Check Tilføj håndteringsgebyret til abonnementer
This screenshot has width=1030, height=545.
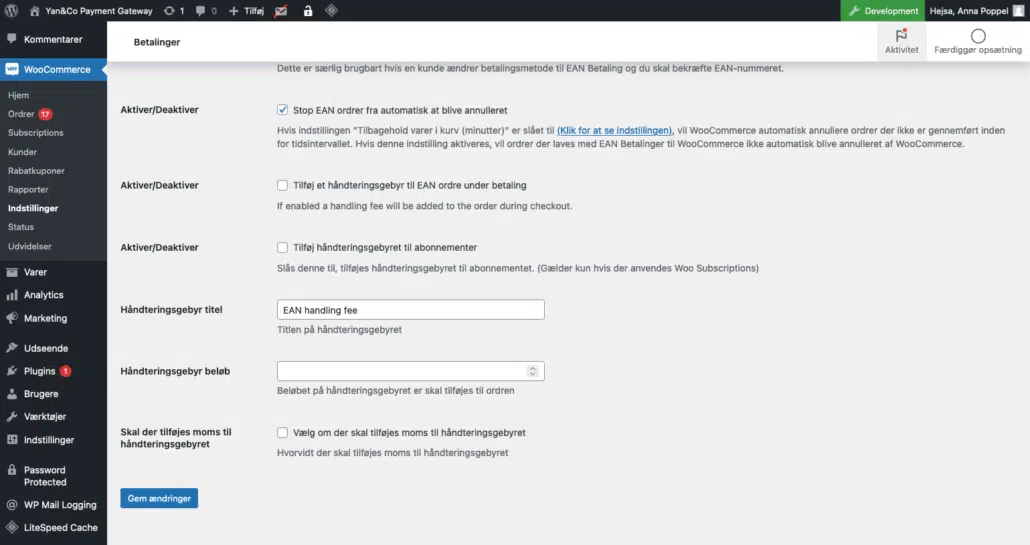coord(282,248)
